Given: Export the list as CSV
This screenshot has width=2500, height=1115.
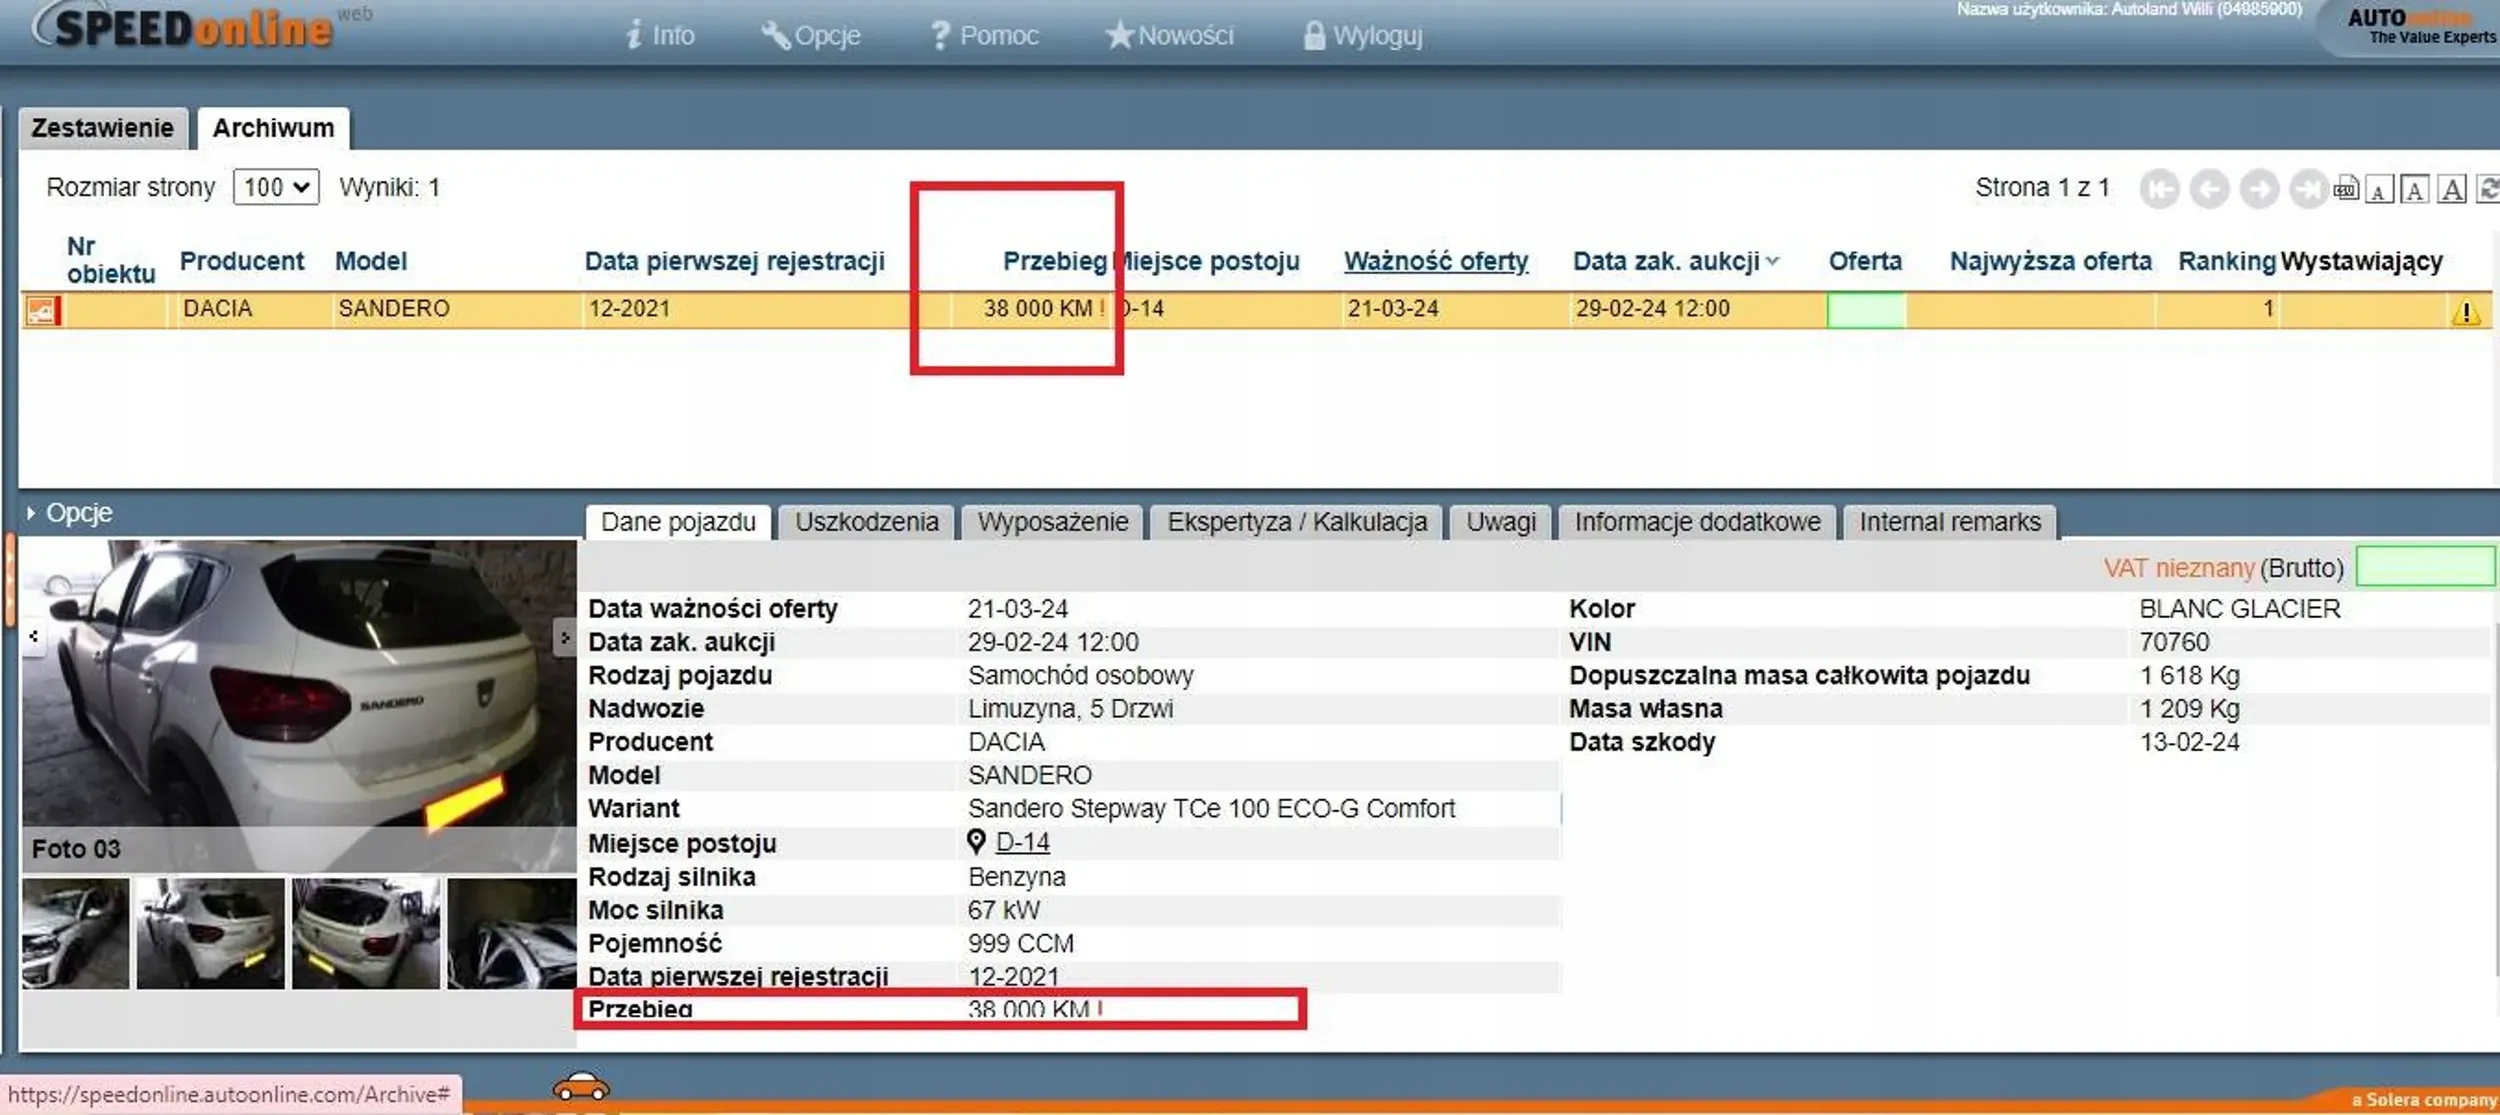Looking at the screenshot, I should (2346, 188).
